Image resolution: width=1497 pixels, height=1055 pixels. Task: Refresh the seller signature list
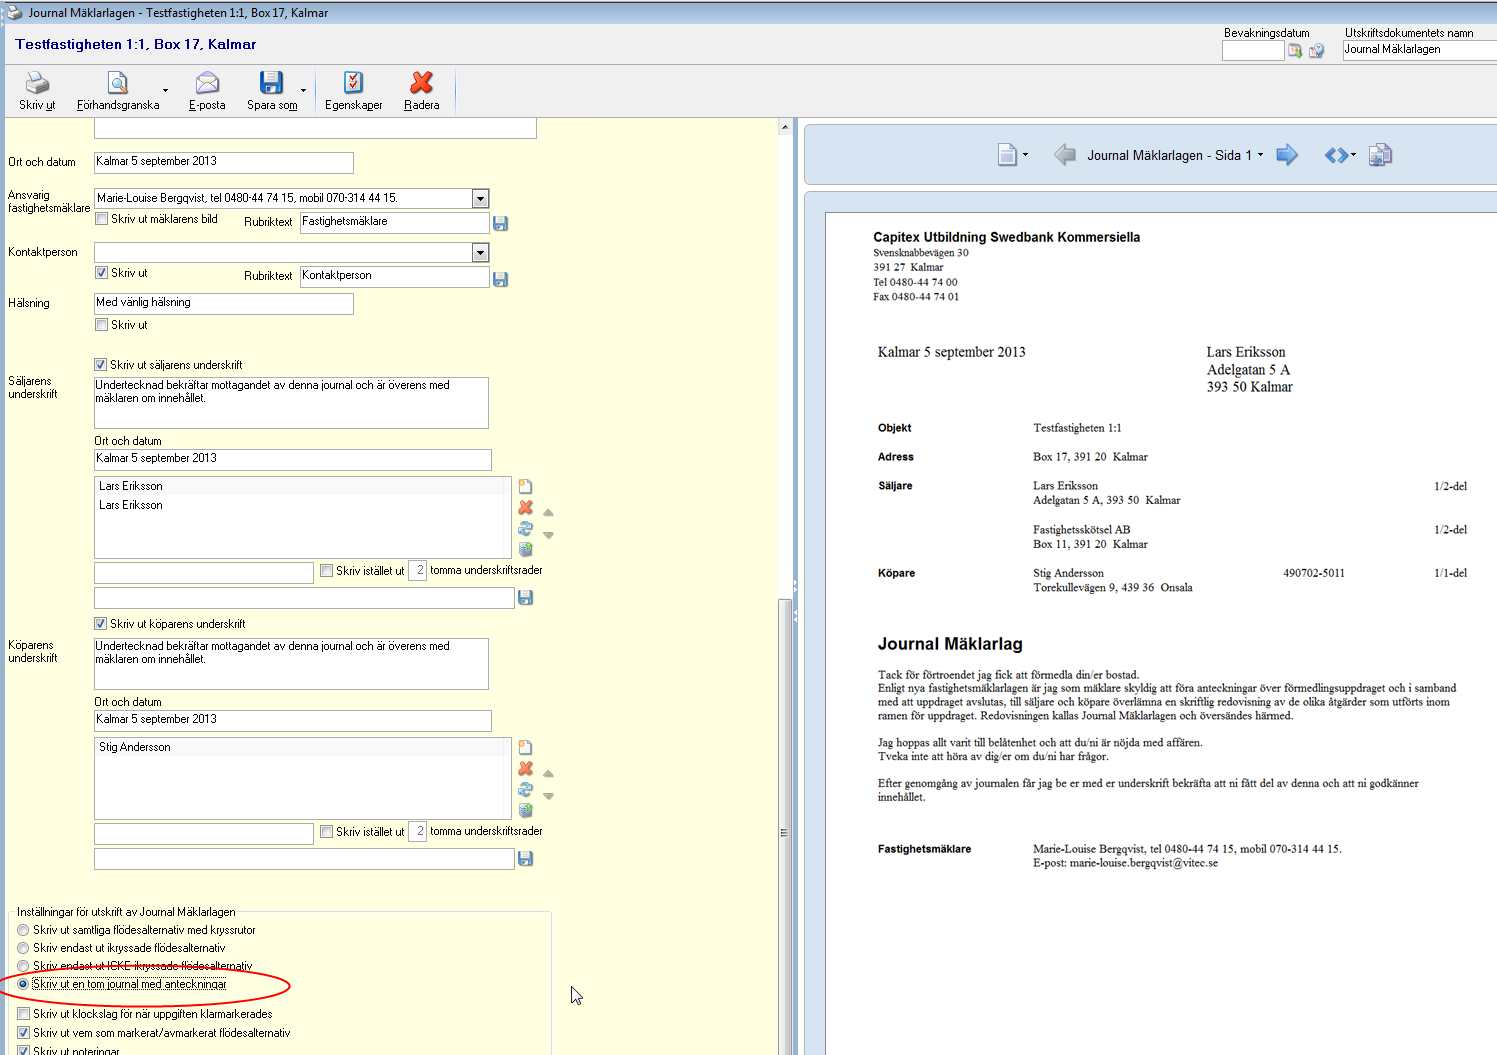(525, 529)
